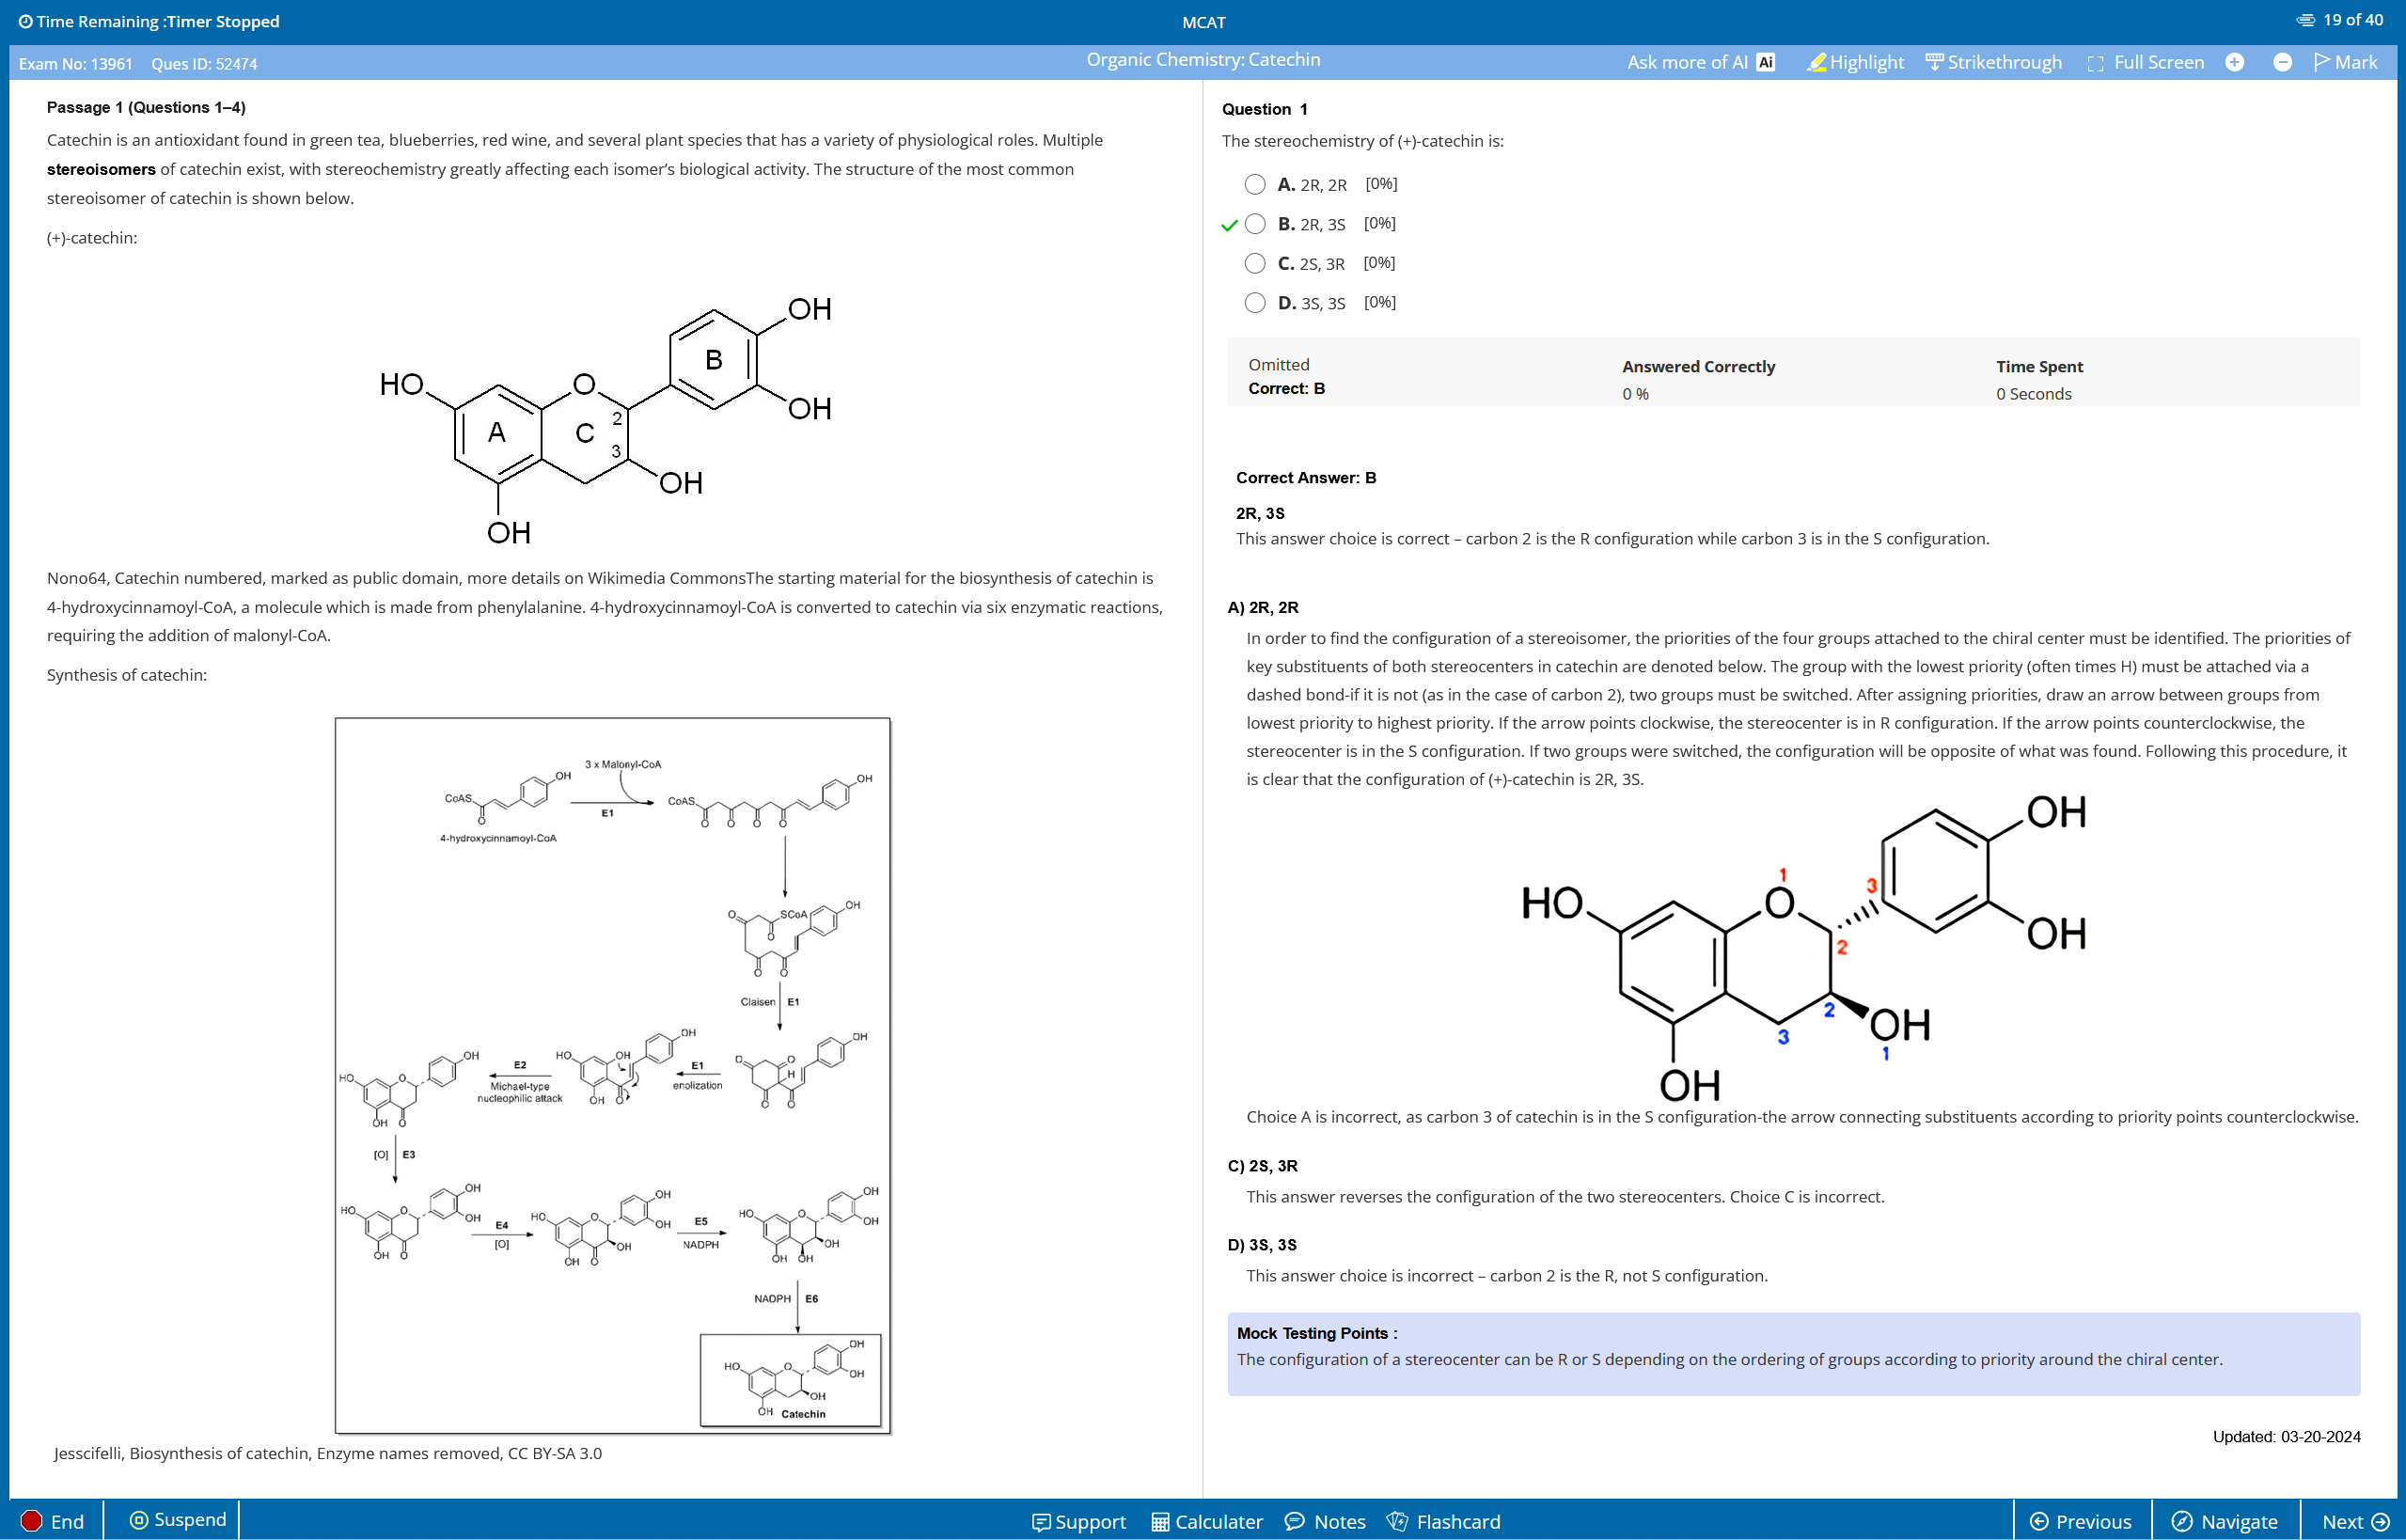Select answer A. 2R, 2R

pos(1255,184)
